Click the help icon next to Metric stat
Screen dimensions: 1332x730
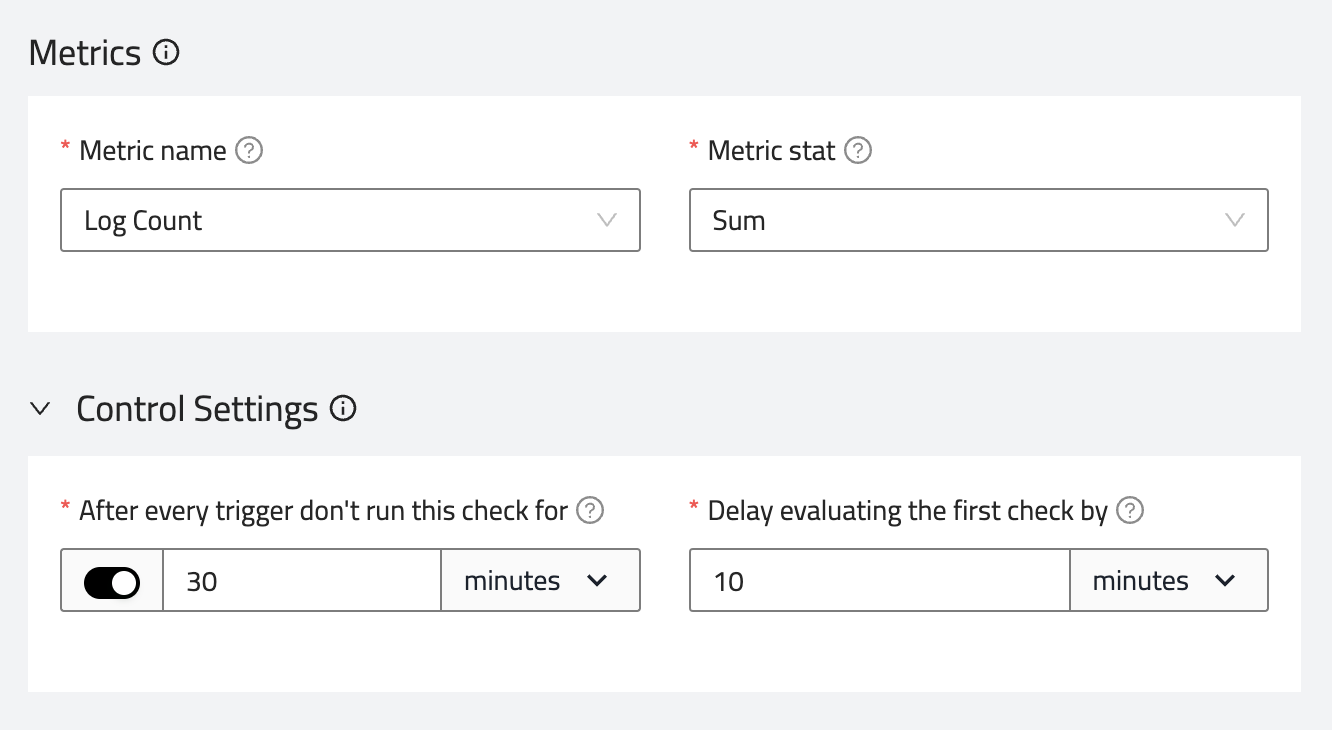coord(858,151)
